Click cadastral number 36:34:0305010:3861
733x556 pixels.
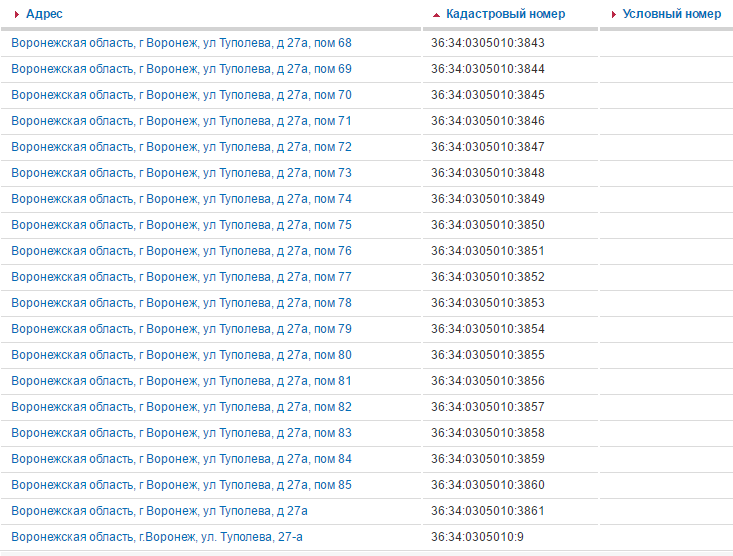click(x=488, y=511)
